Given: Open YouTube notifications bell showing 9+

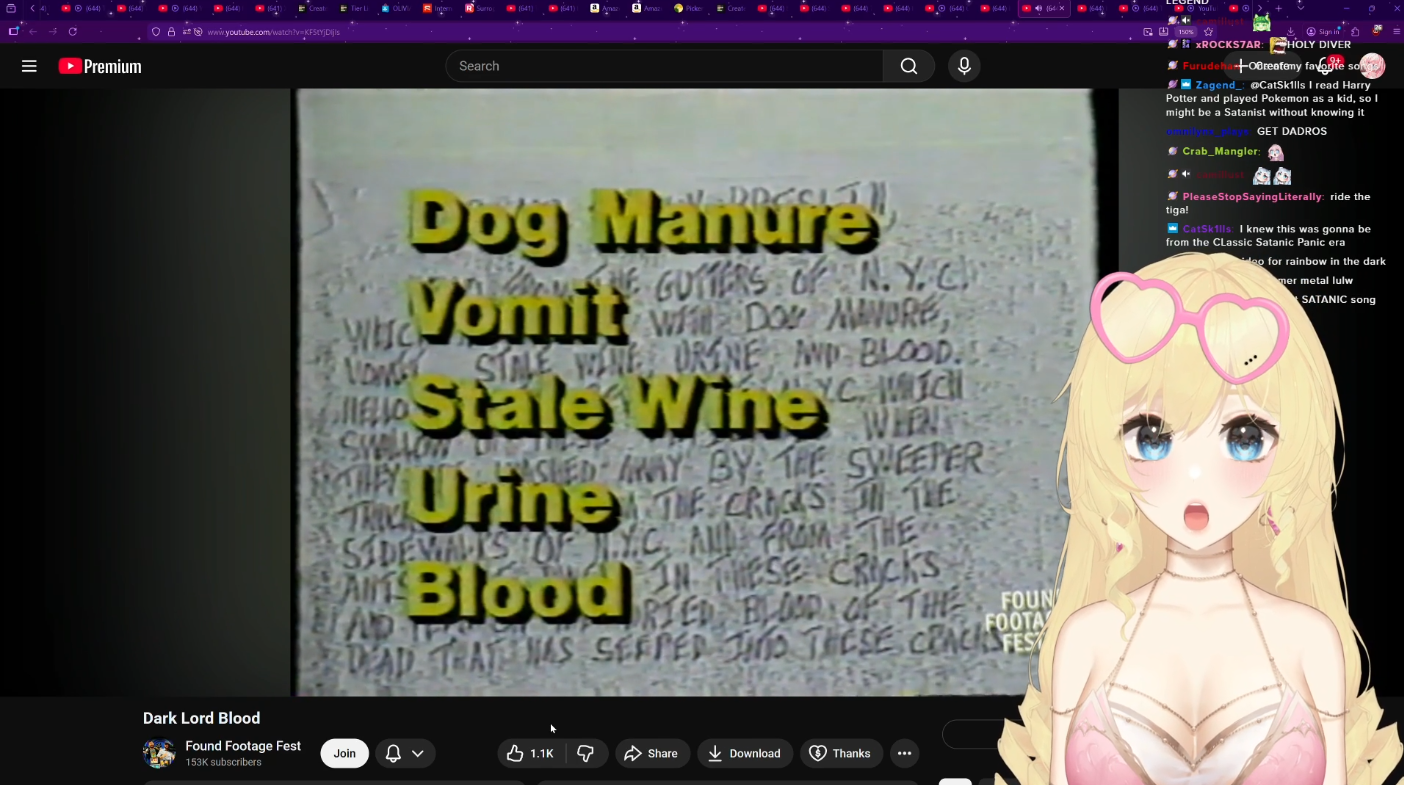Looking at the screenshot, I should point(1327,66).
